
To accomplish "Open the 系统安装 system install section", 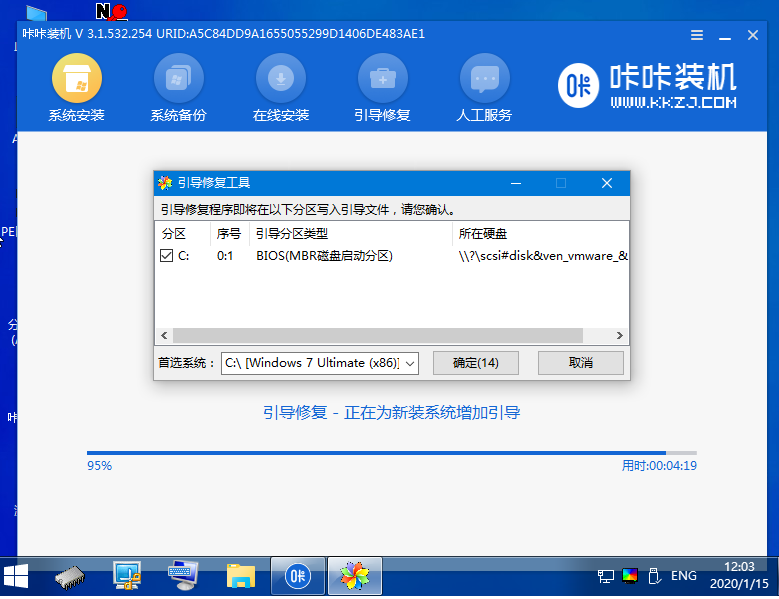I will (x=76, y=89).
